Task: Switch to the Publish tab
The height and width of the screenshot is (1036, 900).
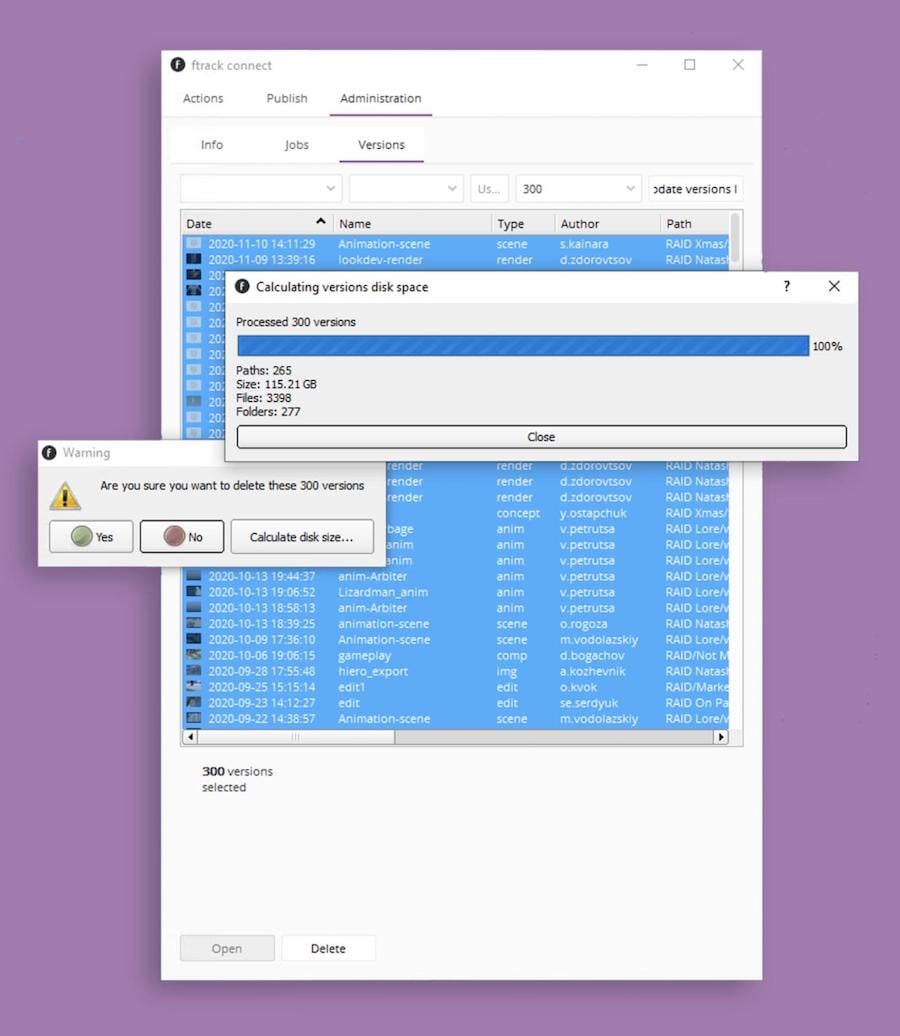Action: [287, 98]
